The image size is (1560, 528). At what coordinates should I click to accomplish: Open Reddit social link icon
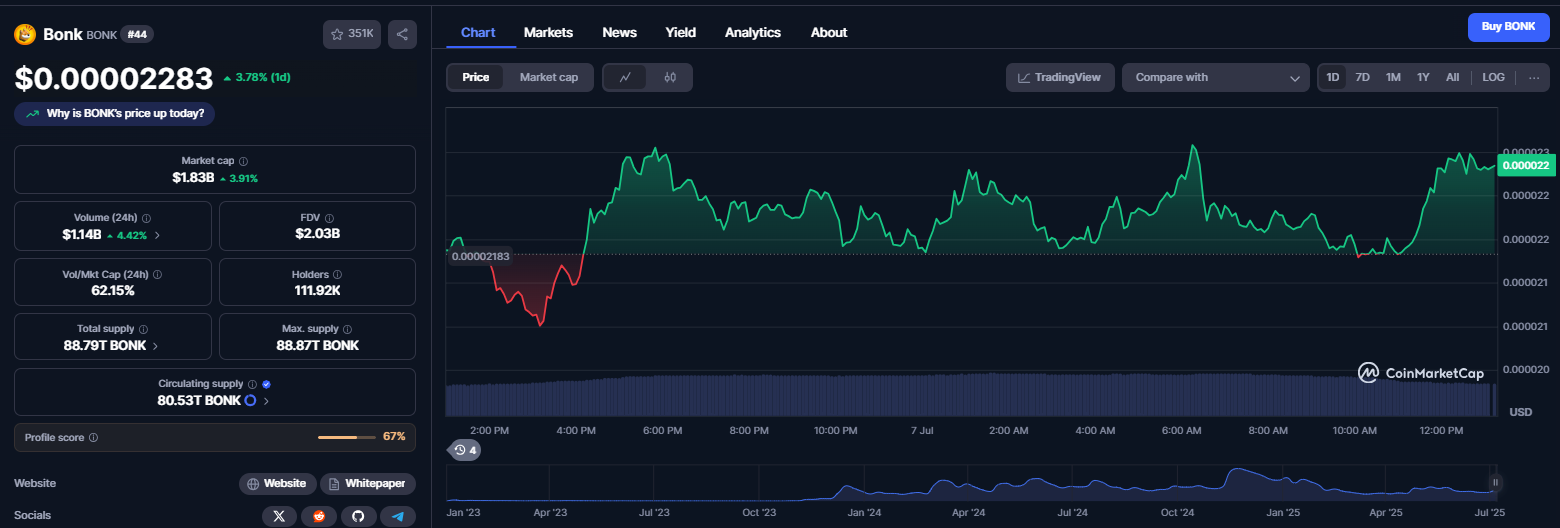[319, 516]
